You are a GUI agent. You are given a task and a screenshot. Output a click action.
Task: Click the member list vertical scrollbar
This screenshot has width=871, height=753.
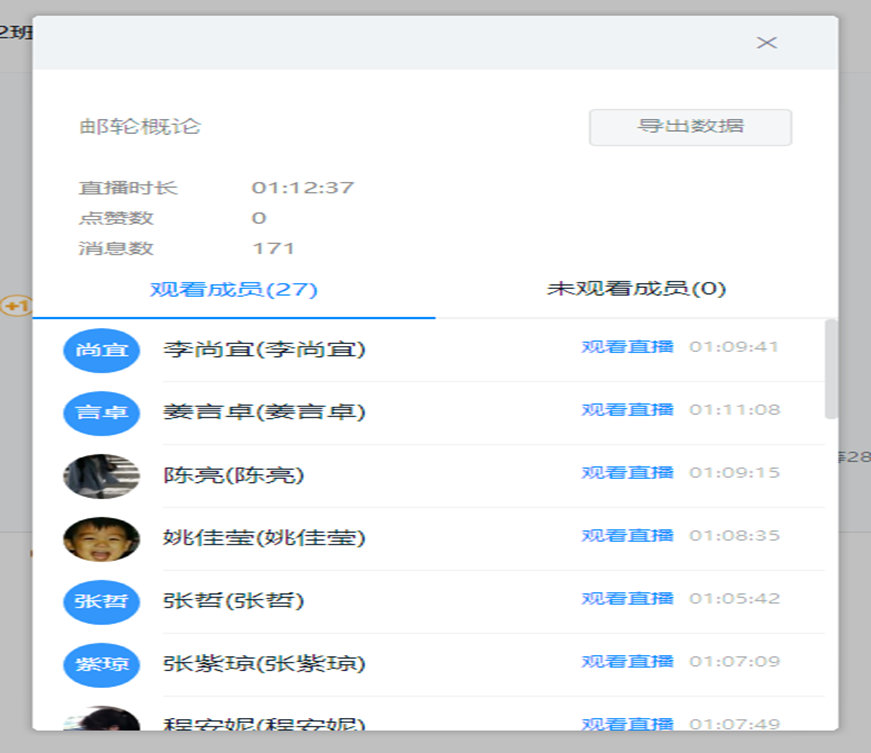point(831,370)
